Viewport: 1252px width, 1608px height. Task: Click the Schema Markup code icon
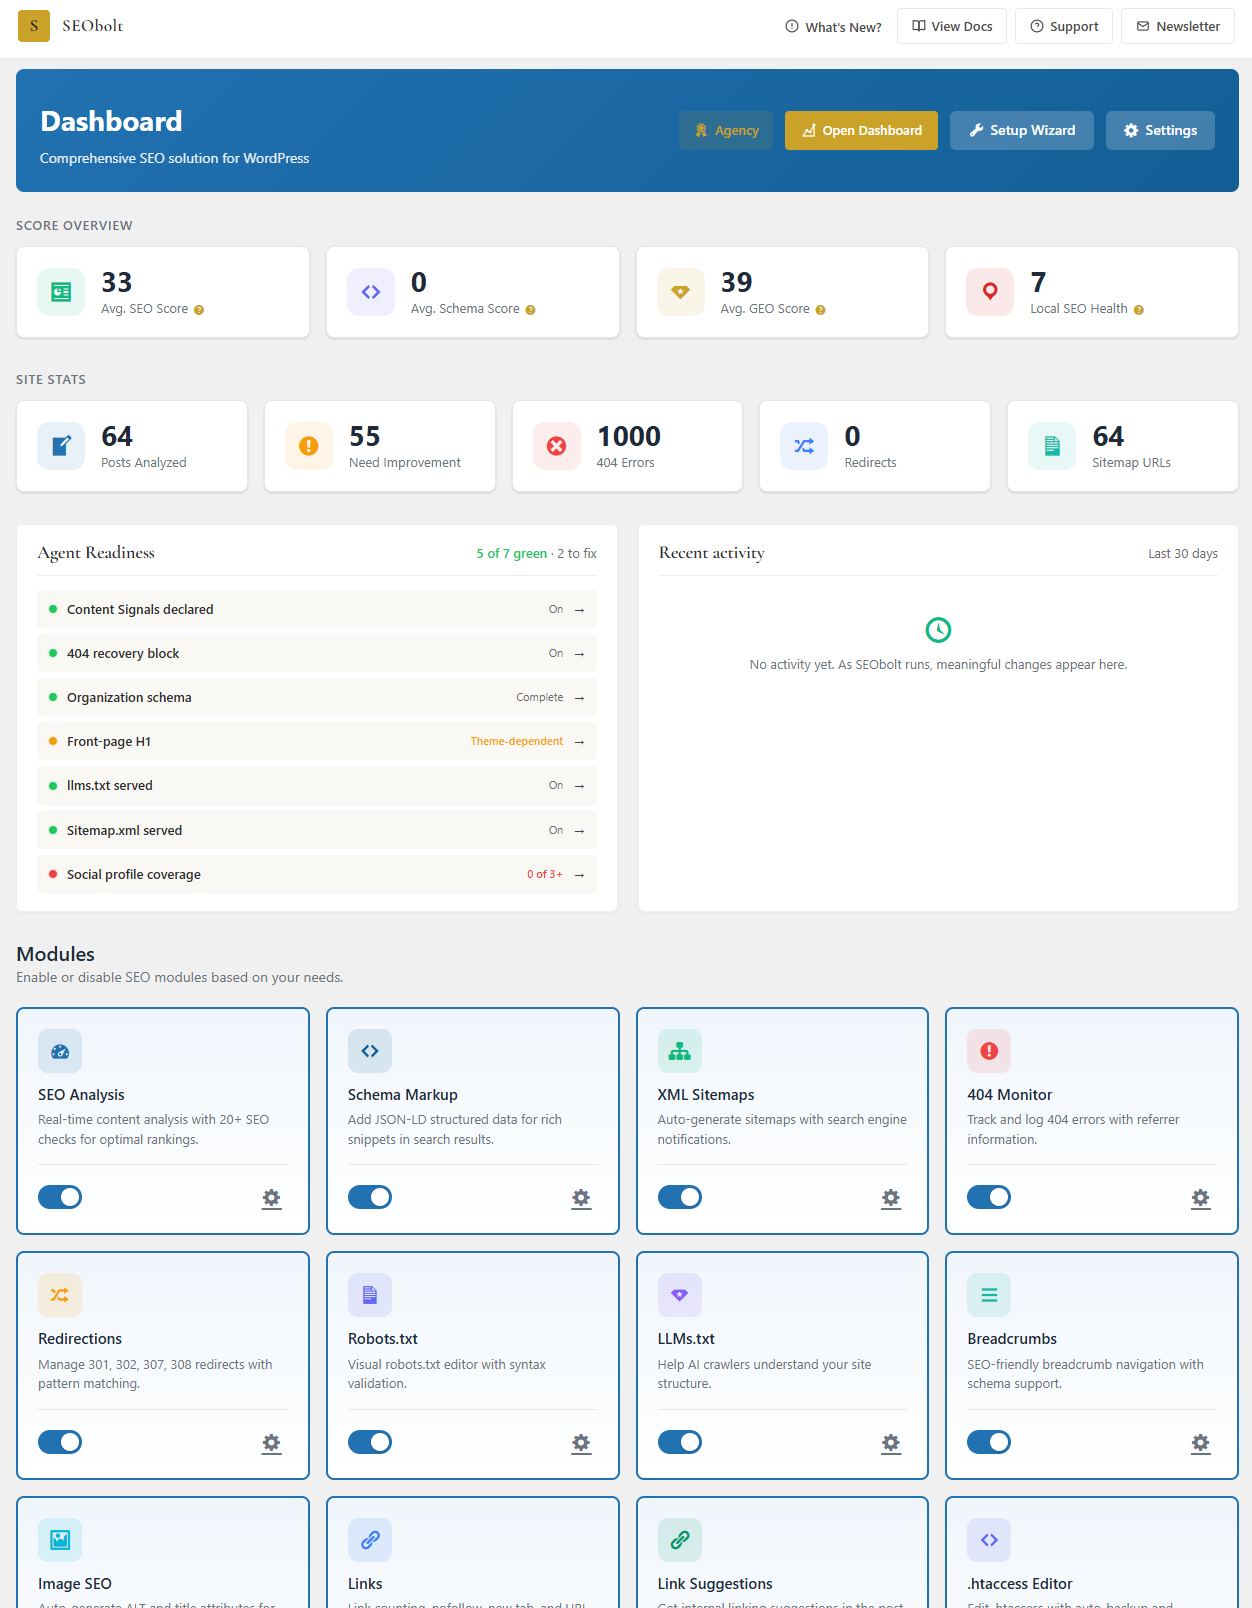click(x=370, y=1051)
